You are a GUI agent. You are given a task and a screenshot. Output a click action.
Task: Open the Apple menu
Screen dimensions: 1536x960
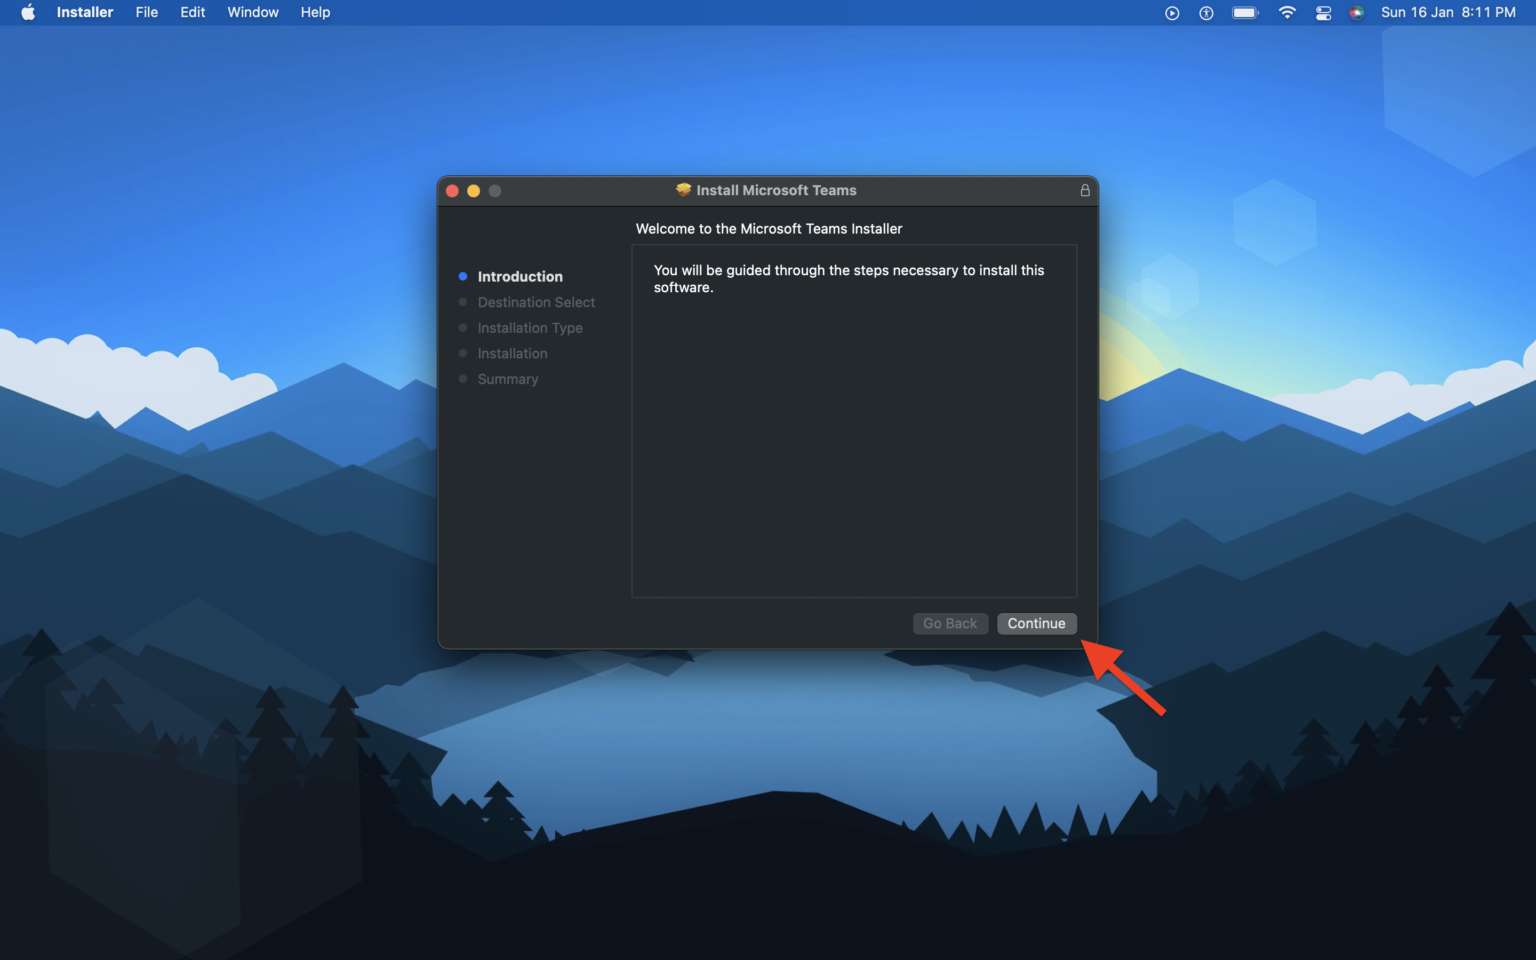[x=26, y=12]
